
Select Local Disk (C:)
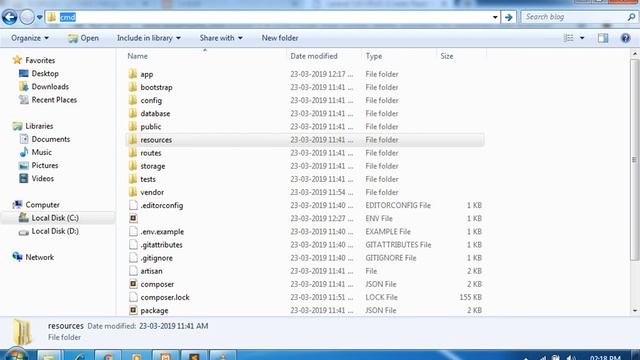[x=55, y=218]
